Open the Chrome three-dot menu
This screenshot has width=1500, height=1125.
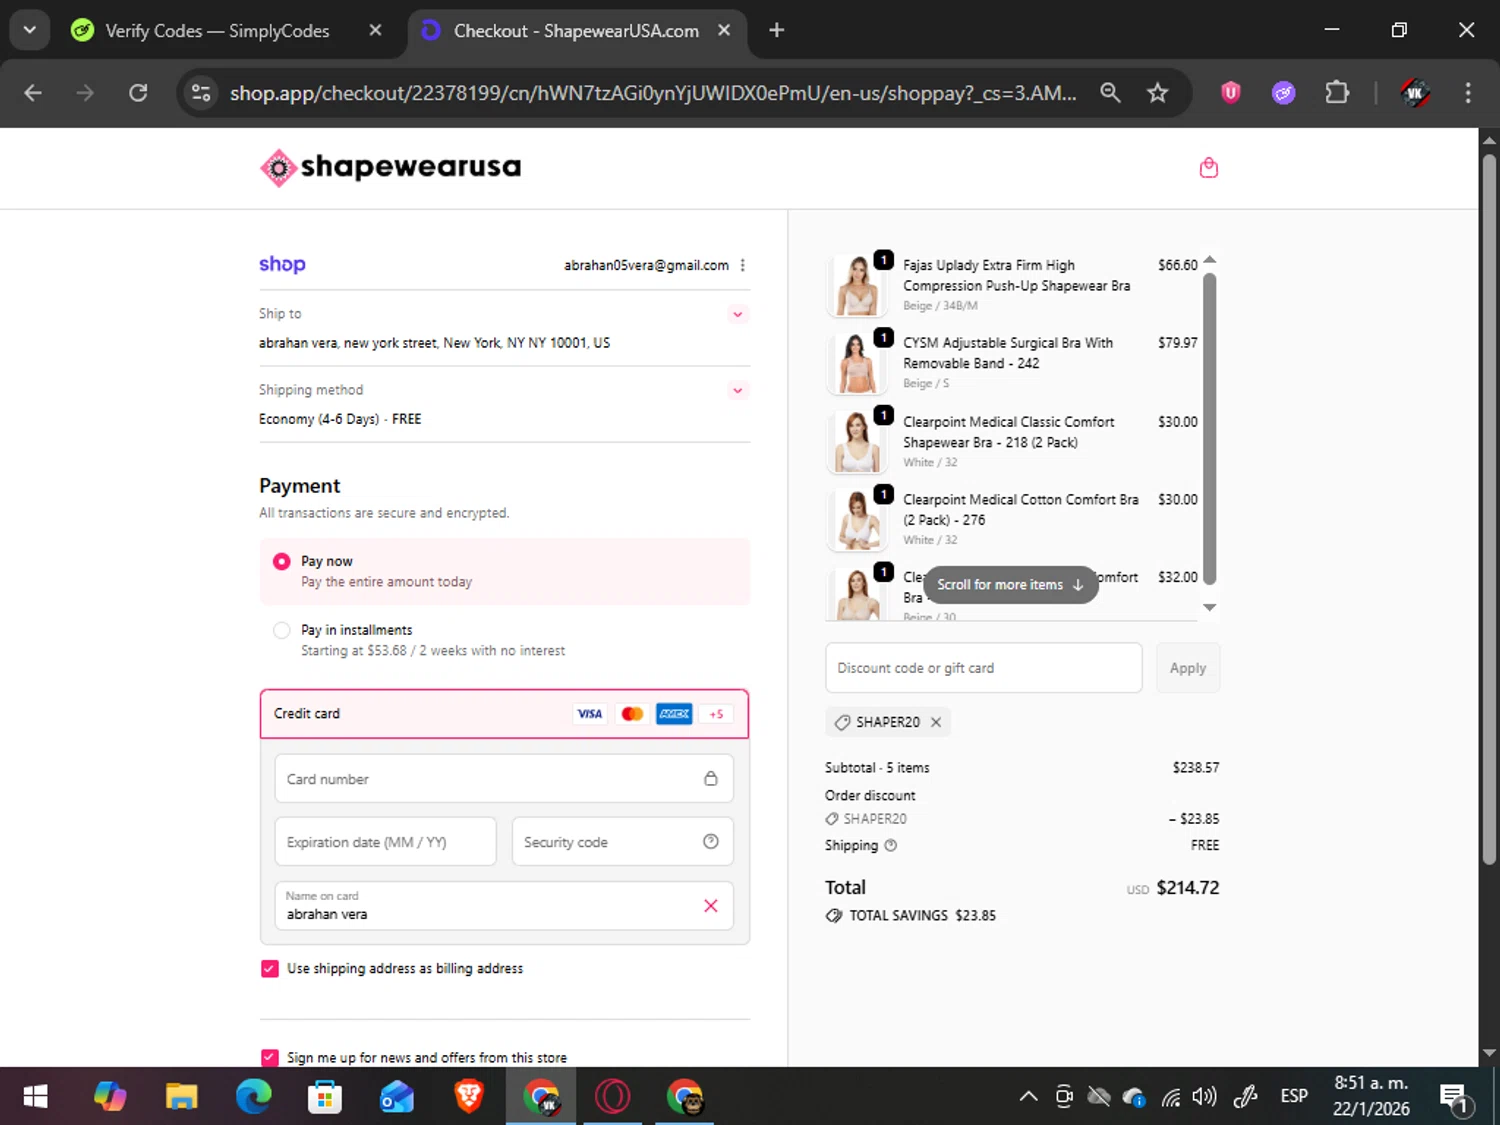(1467, 93)
